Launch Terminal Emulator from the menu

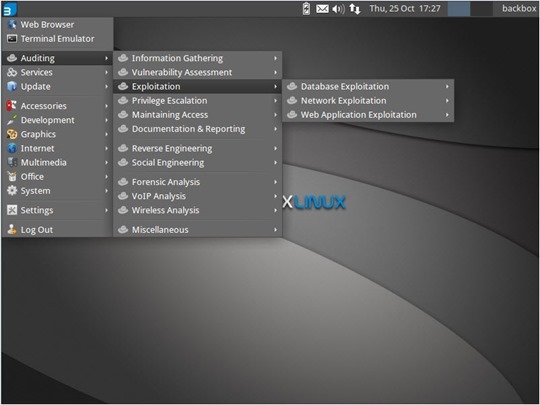(x=58, y=39)
